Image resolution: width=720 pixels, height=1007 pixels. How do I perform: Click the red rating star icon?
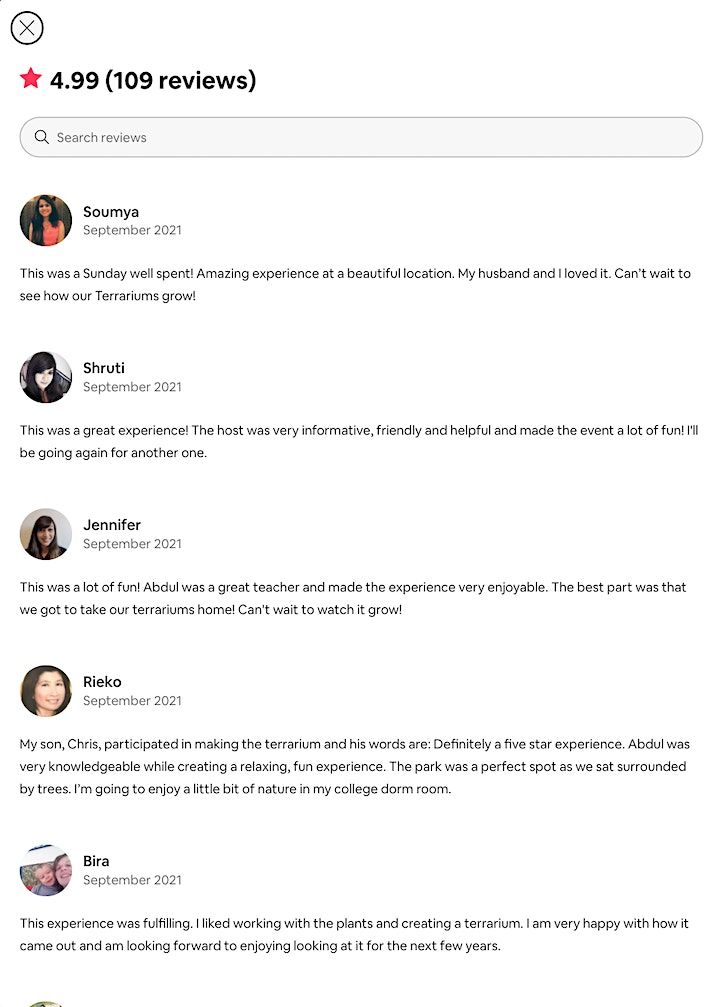pyautogui.click(x=31, y=79)
